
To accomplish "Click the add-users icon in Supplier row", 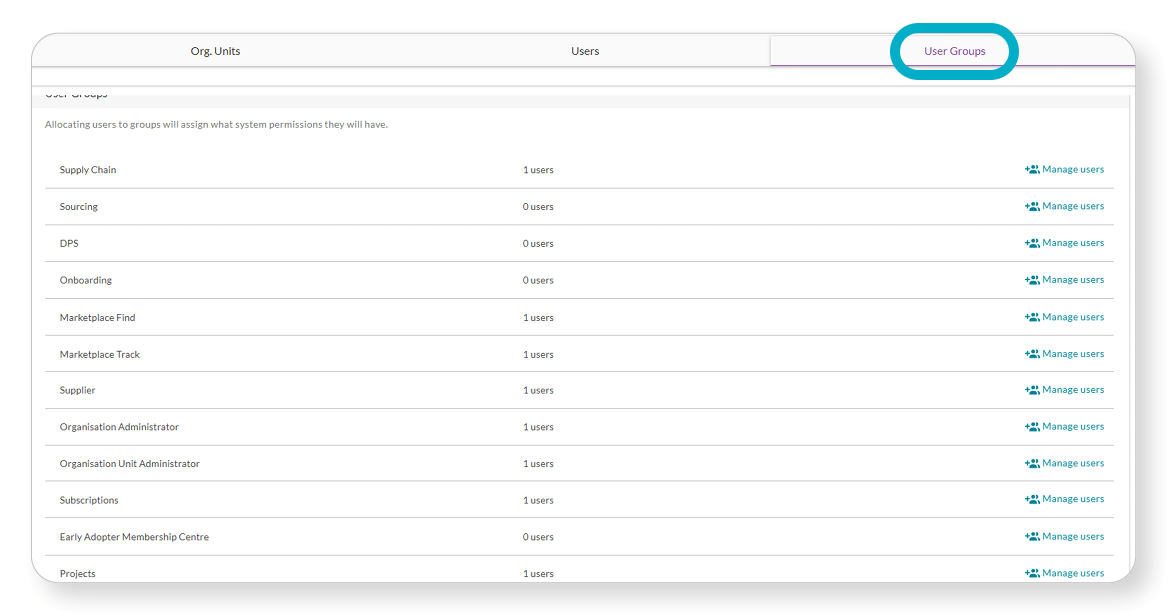I will 1032,390.
